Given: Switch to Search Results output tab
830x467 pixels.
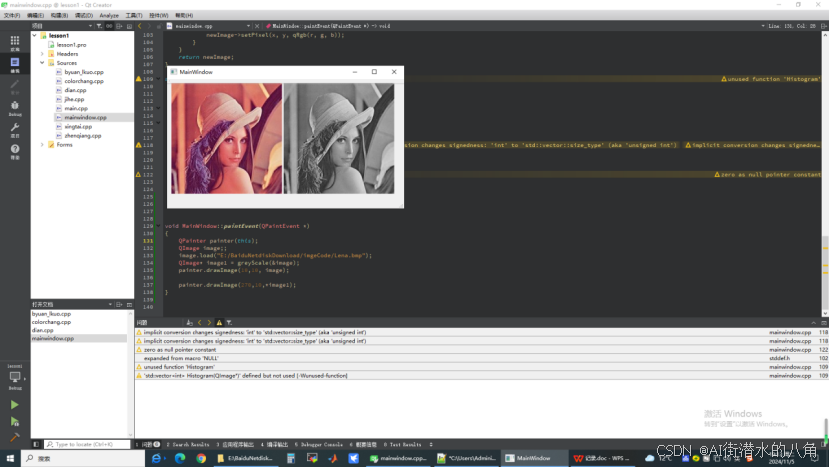Looking at the screenshot, I should [188, 444].
